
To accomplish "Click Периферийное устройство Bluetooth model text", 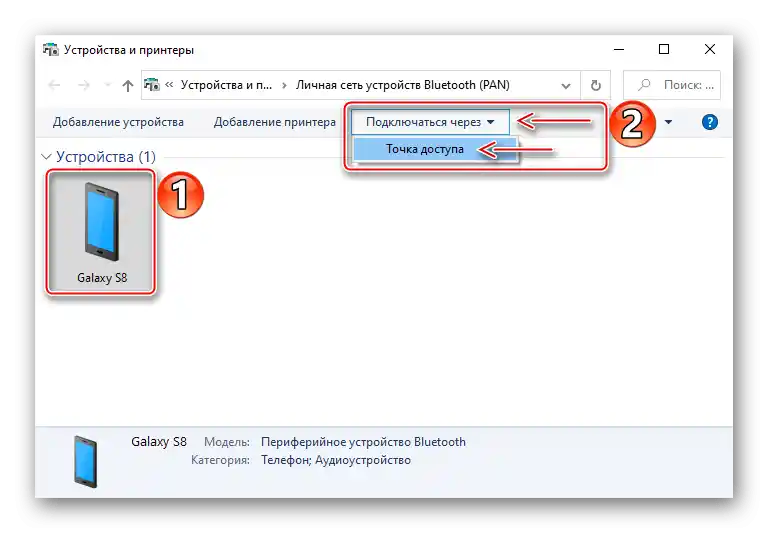I will (363, 442).
